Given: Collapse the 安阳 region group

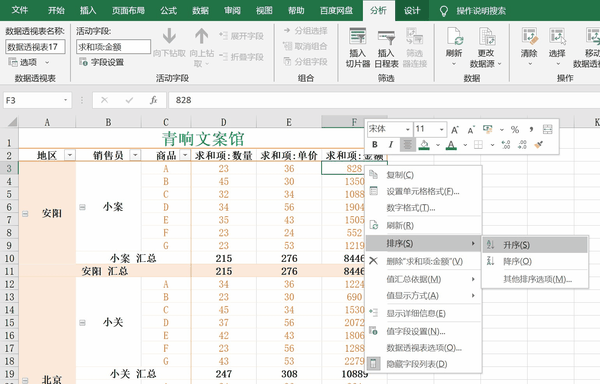Looking at the screenshot, I should pos(25,214).
